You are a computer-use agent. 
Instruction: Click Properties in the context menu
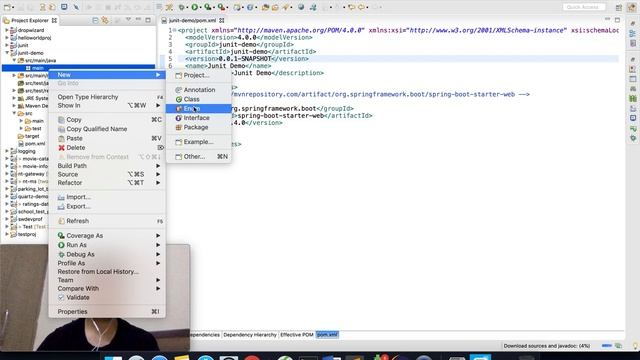point(107,312)
